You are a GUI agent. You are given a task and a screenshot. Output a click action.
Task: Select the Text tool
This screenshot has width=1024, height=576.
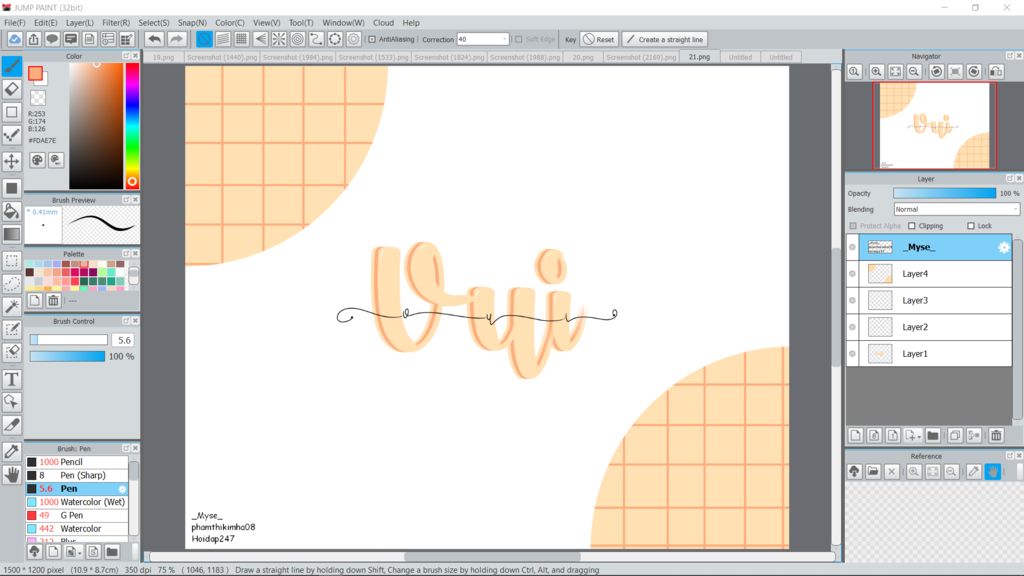[x=12, y=379]
